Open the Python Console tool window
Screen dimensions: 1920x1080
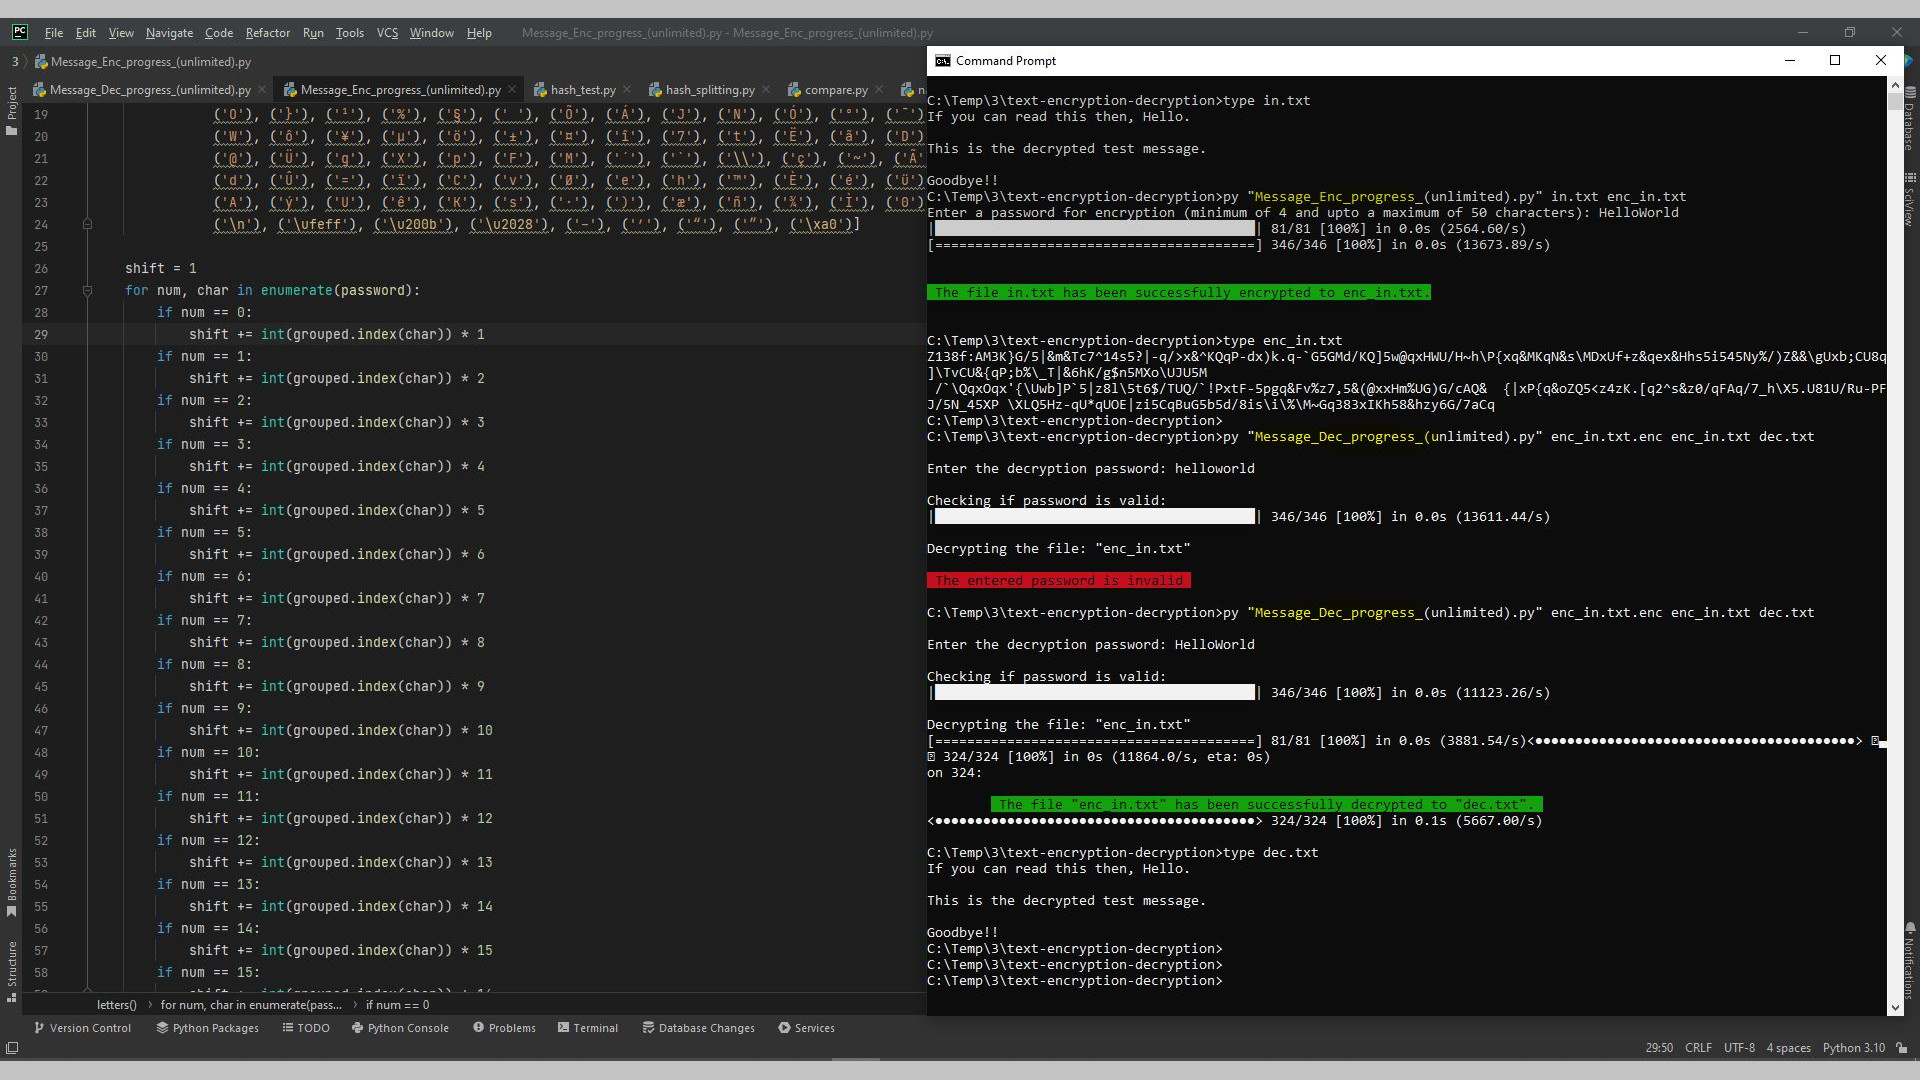pyautogui.click(x=400, y=1028)
